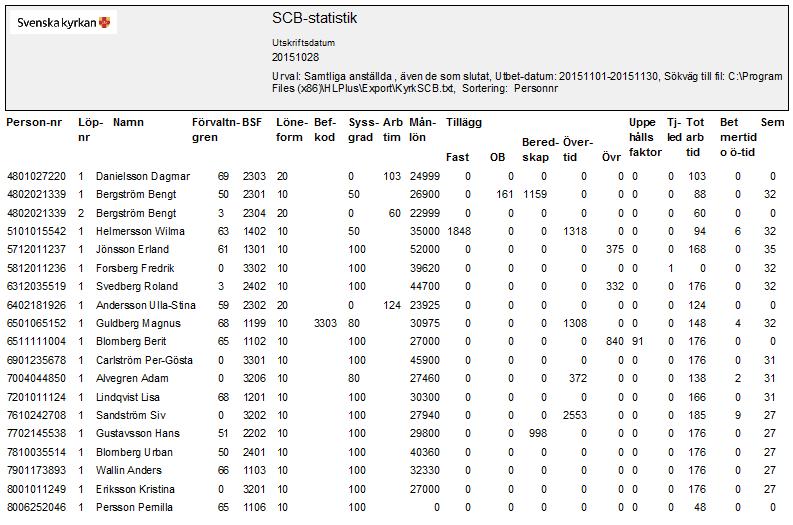Screen dimensions: 793x525
Task: Select Blomberg Berit's Övr value 840
Action: click(x=614, y=341)
